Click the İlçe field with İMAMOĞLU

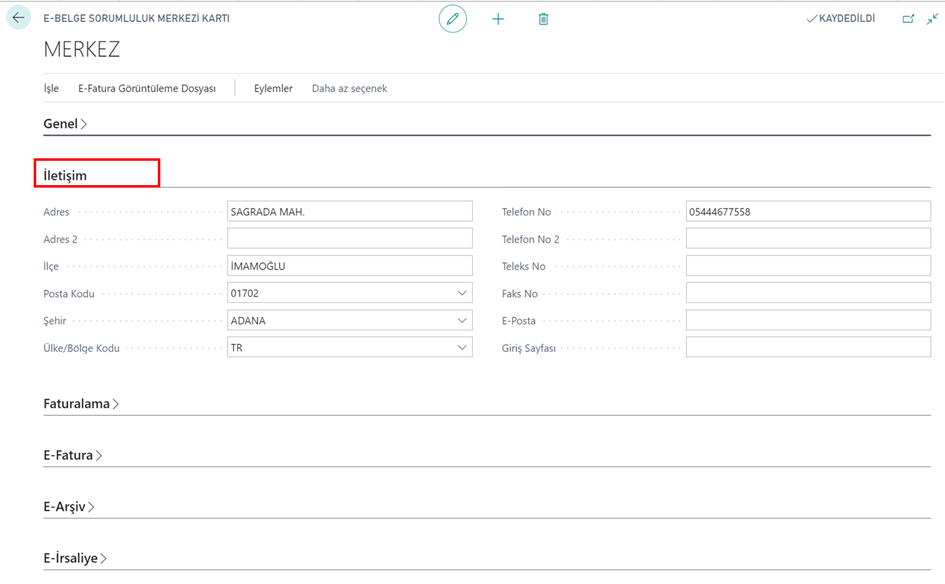(350, 266)
